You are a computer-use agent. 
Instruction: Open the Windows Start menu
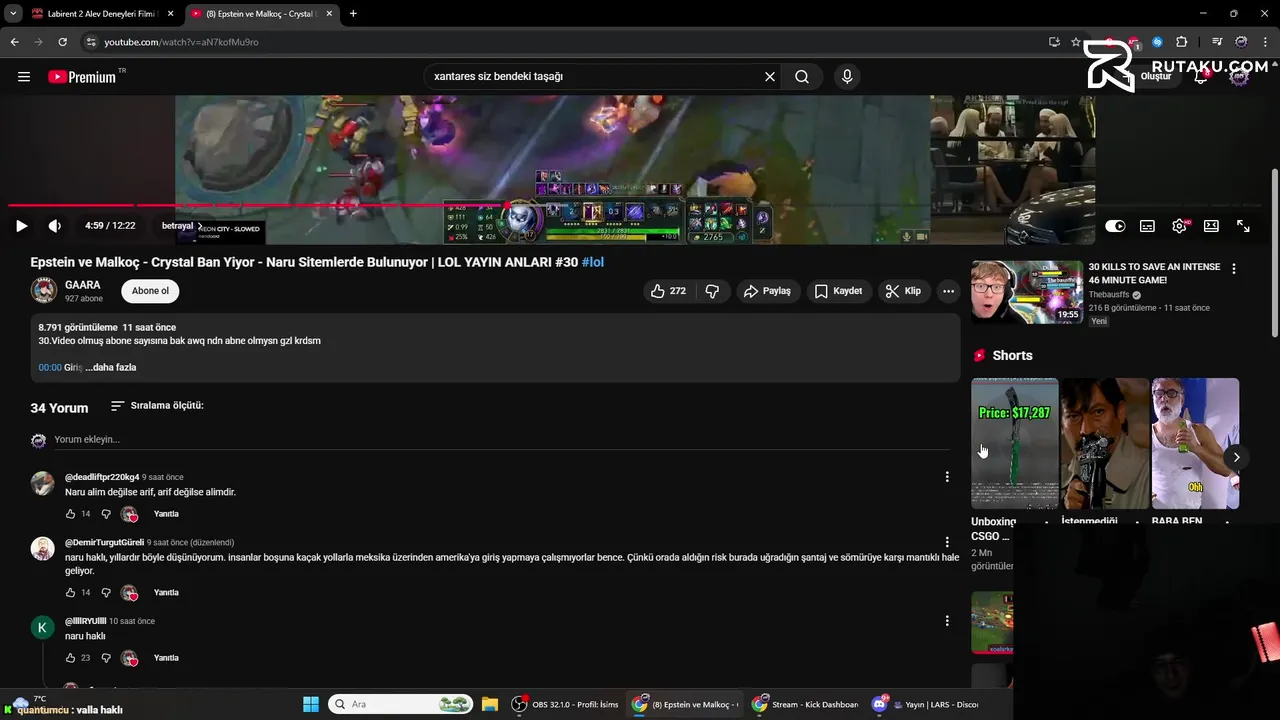tap(311, 704)
